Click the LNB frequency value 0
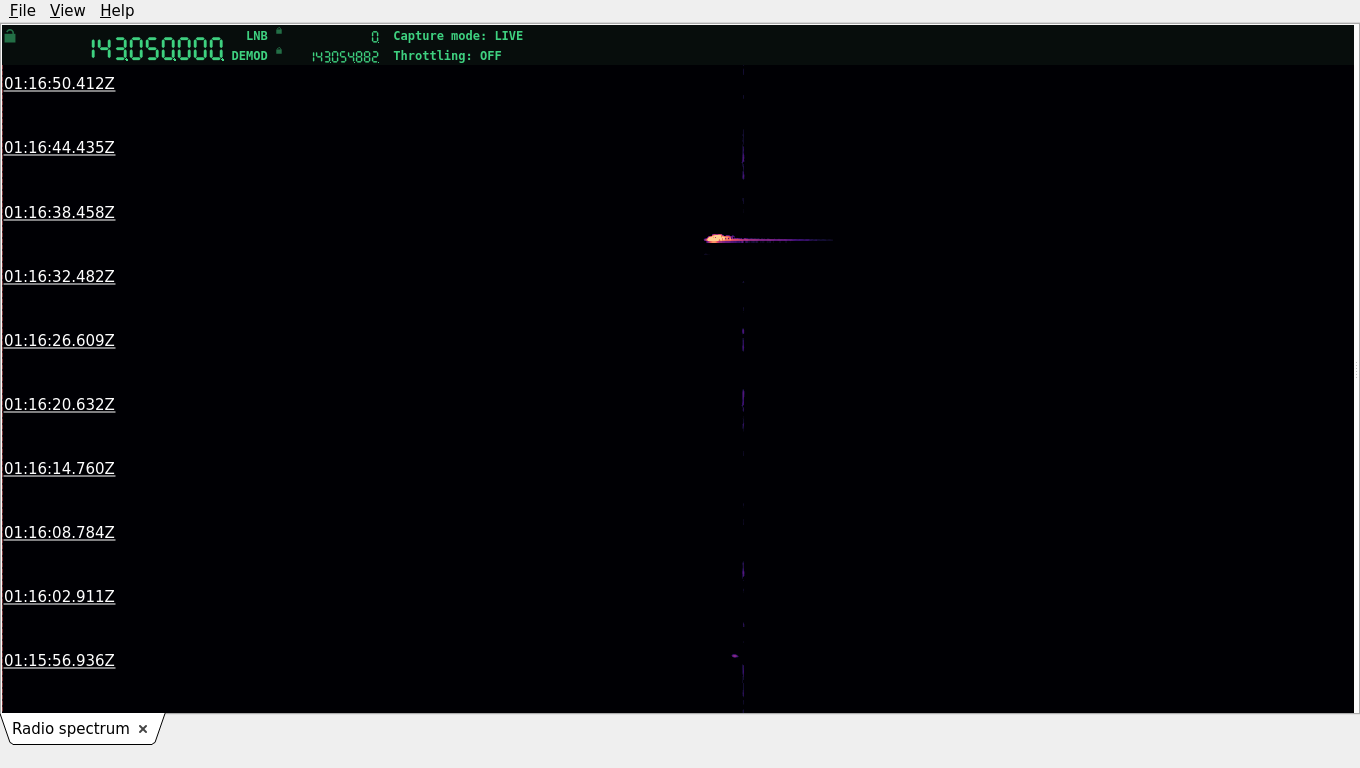 [375, 37]
